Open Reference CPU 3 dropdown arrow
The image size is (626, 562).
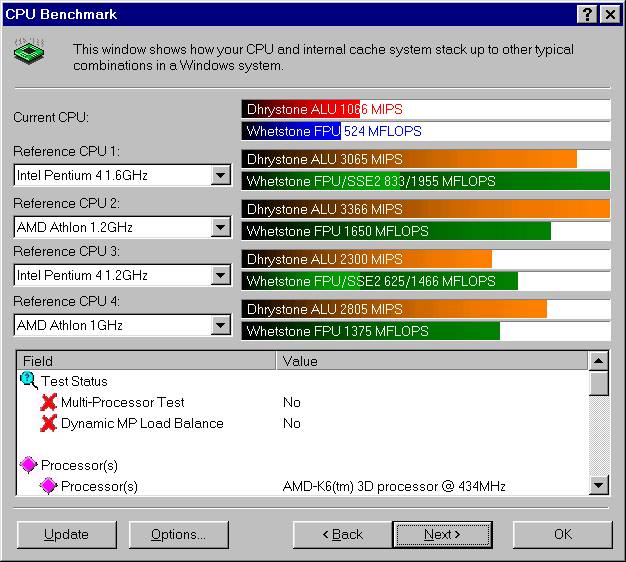click(x=220, y=275)
